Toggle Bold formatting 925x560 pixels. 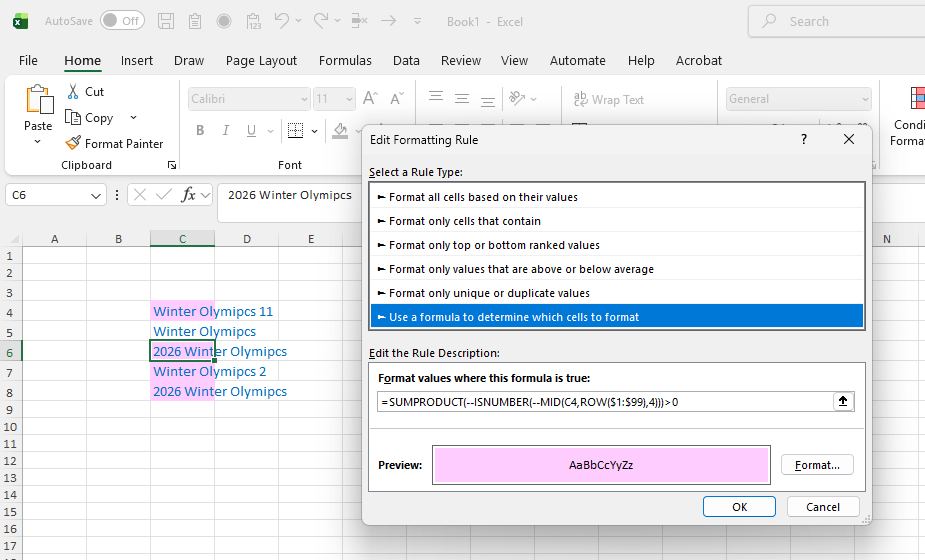200,130
